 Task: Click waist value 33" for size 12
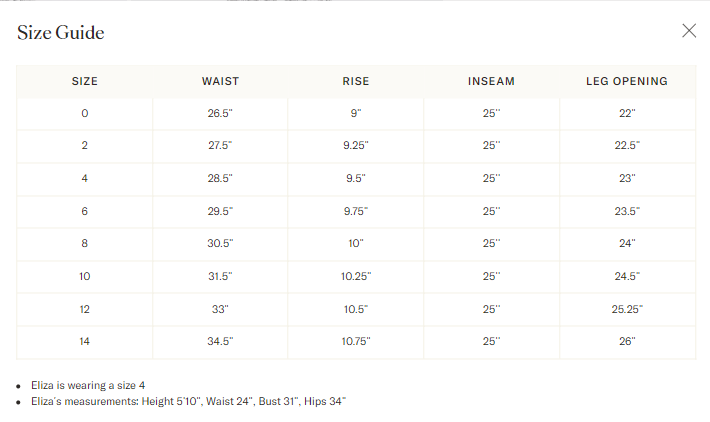pyautogui.click(x=220, y=309)
